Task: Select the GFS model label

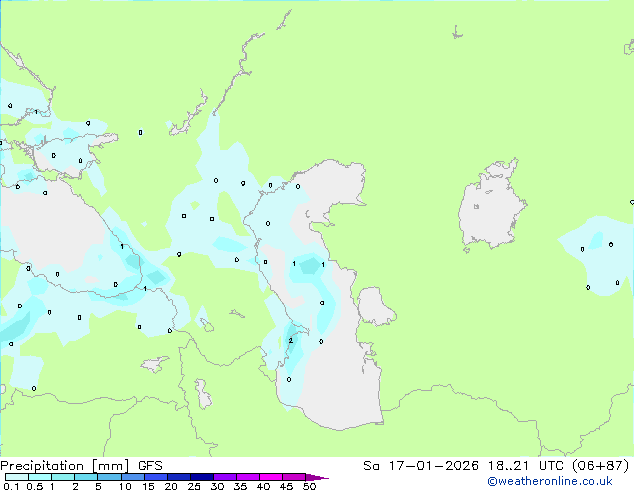Action: (x=151, y=465)
